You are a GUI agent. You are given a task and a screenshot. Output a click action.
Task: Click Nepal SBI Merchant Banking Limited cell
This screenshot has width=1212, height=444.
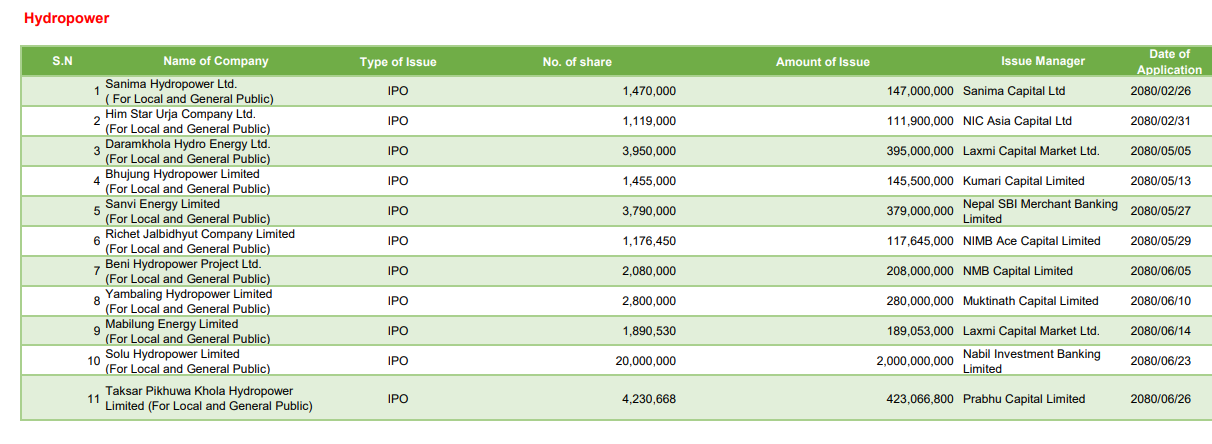[1040, 211]
